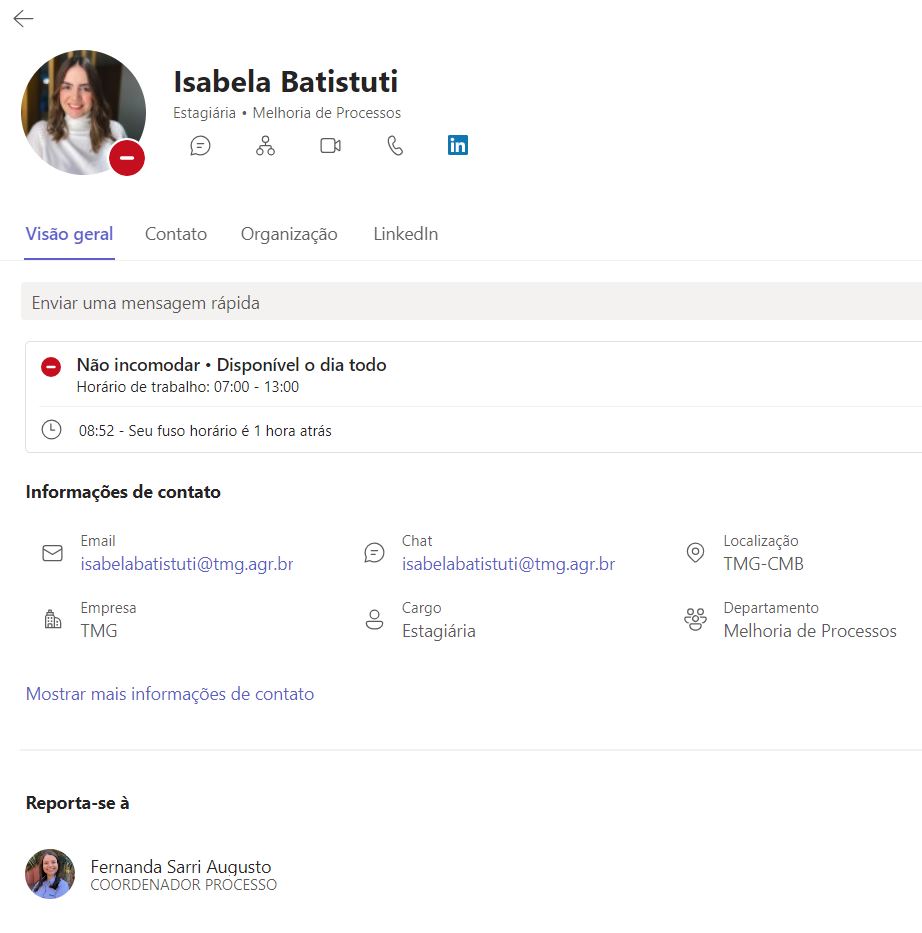Open manager Fernanda Sarri Augusto's profile

tap(180, 867)
